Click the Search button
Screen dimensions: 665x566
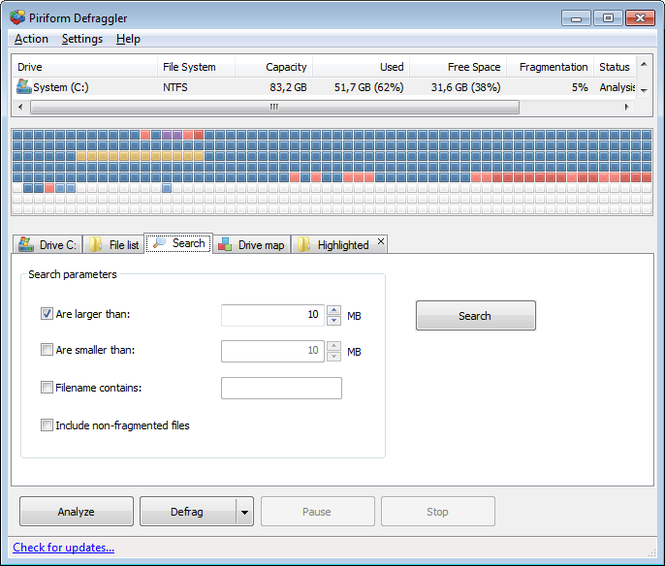(475, 315)
